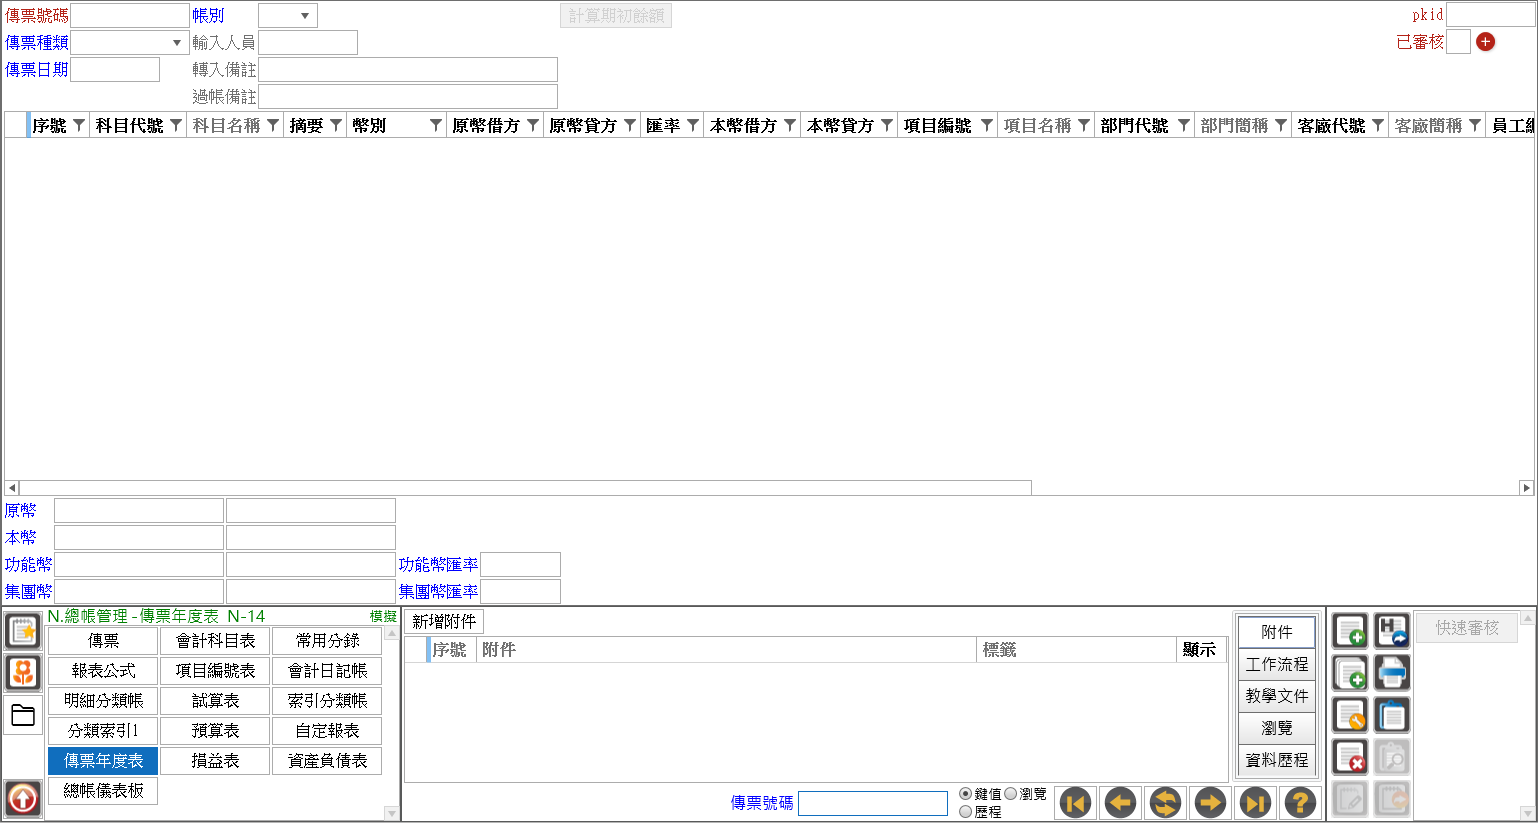Filter the 部門代號 column
1538x823 pixels.
pos(1184,125)
